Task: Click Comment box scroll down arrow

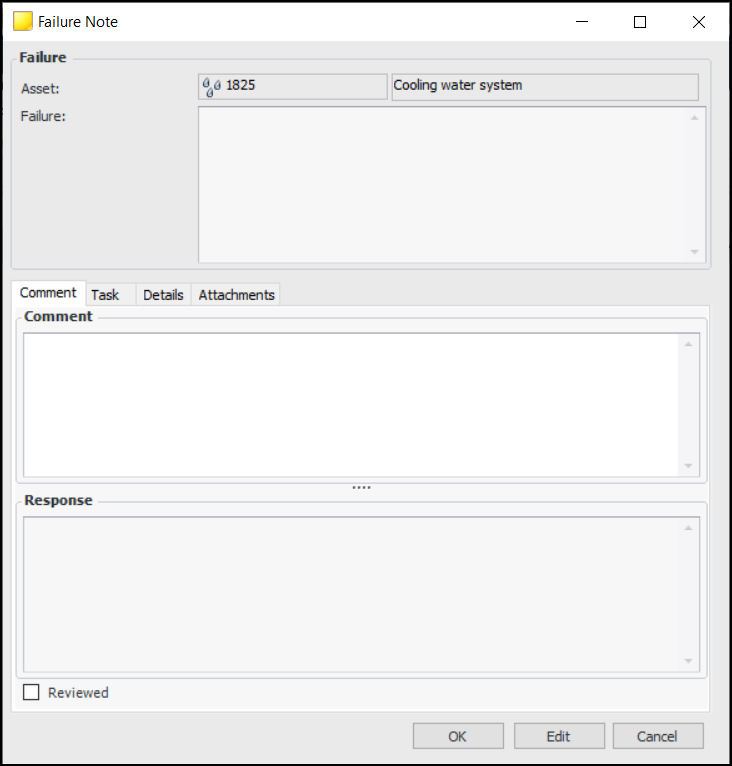Action: point(689,466)
